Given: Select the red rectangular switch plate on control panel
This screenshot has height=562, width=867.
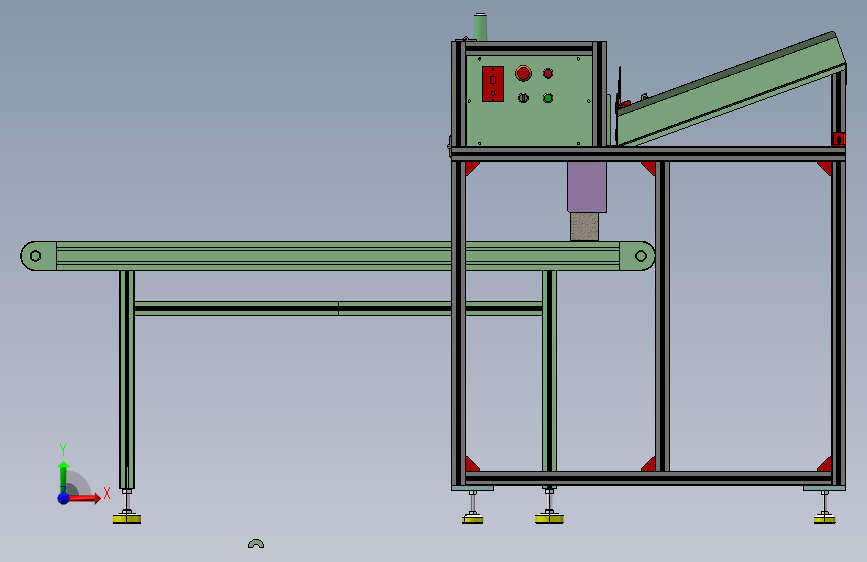Looking at the screenshot, I should pyautogui.click(x=493, y=84).
